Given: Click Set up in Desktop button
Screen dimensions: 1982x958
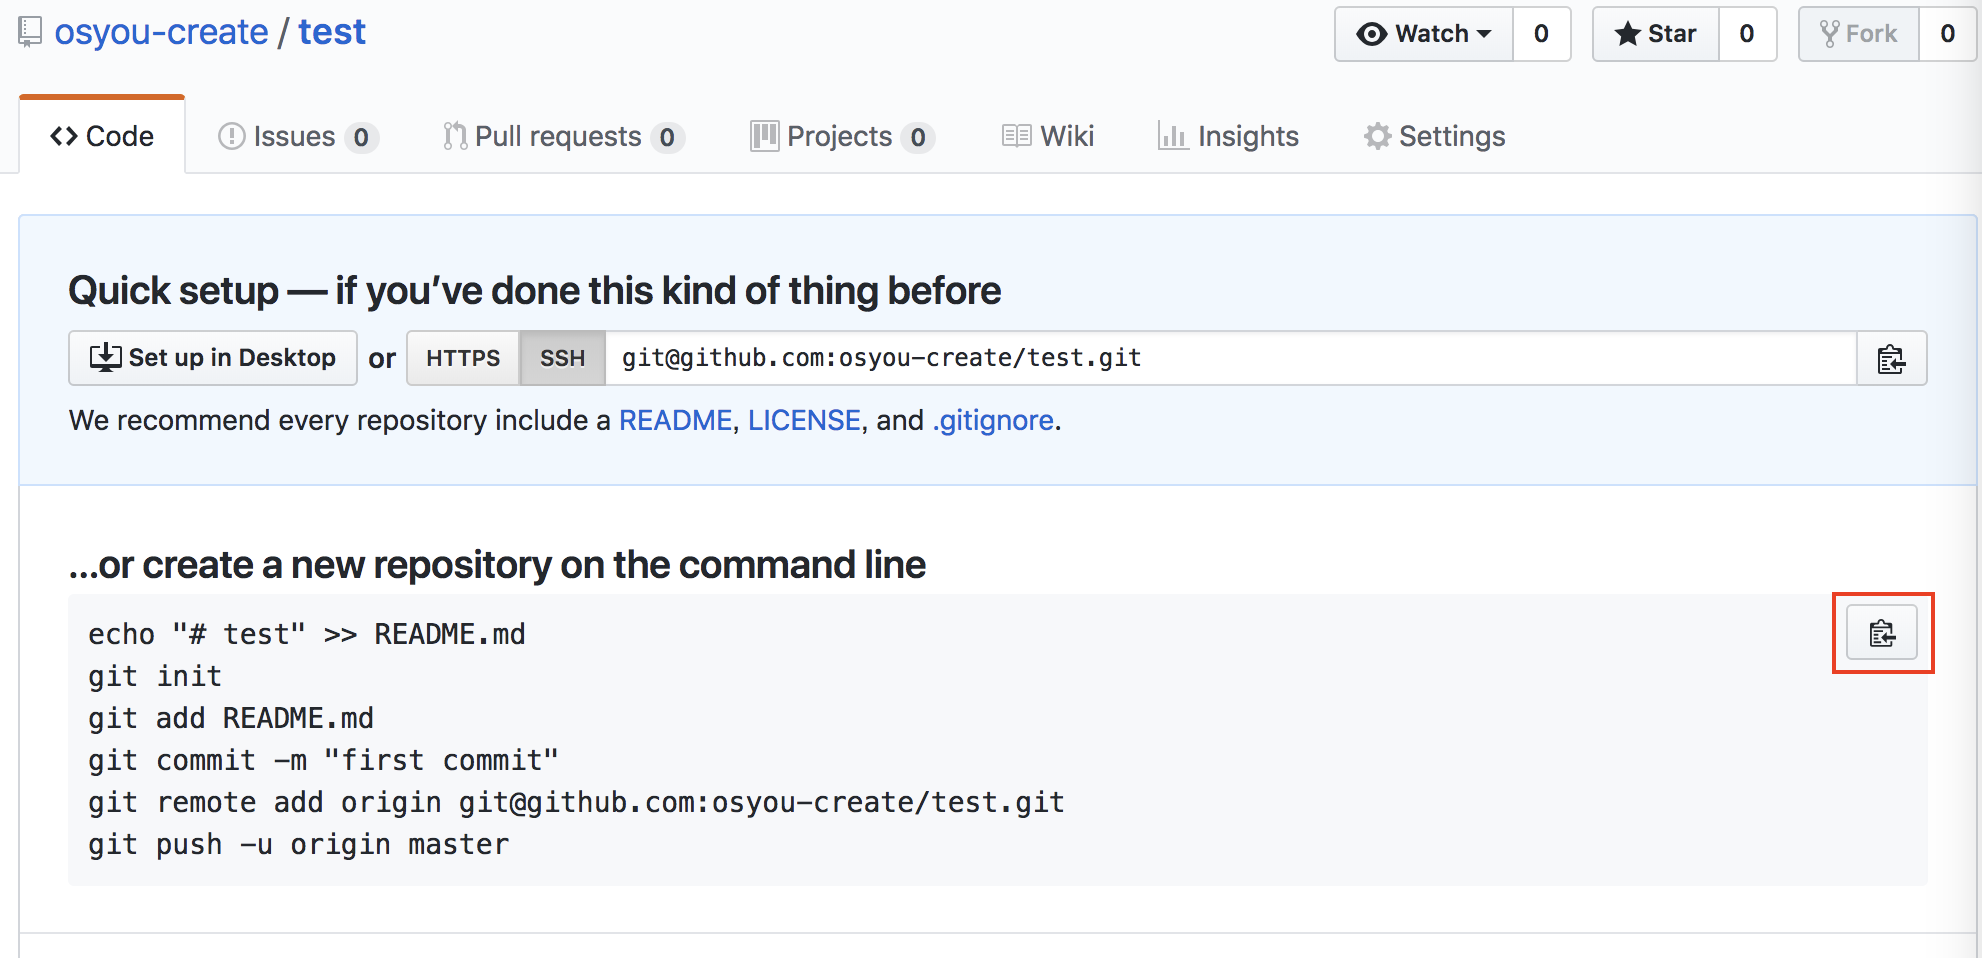Looking at the screenshot, I should pos(213,358).
